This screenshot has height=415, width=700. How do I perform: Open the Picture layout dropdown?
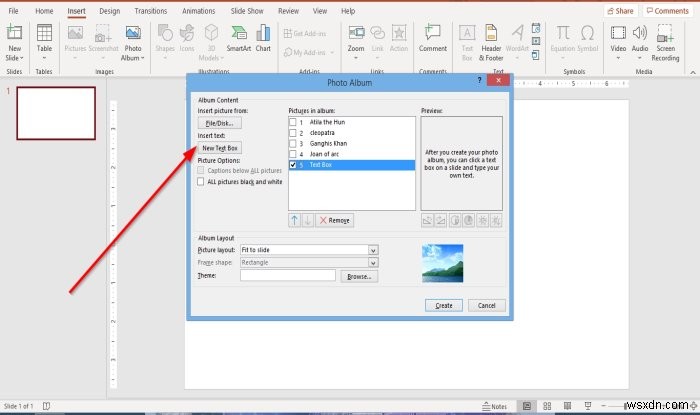373,250
